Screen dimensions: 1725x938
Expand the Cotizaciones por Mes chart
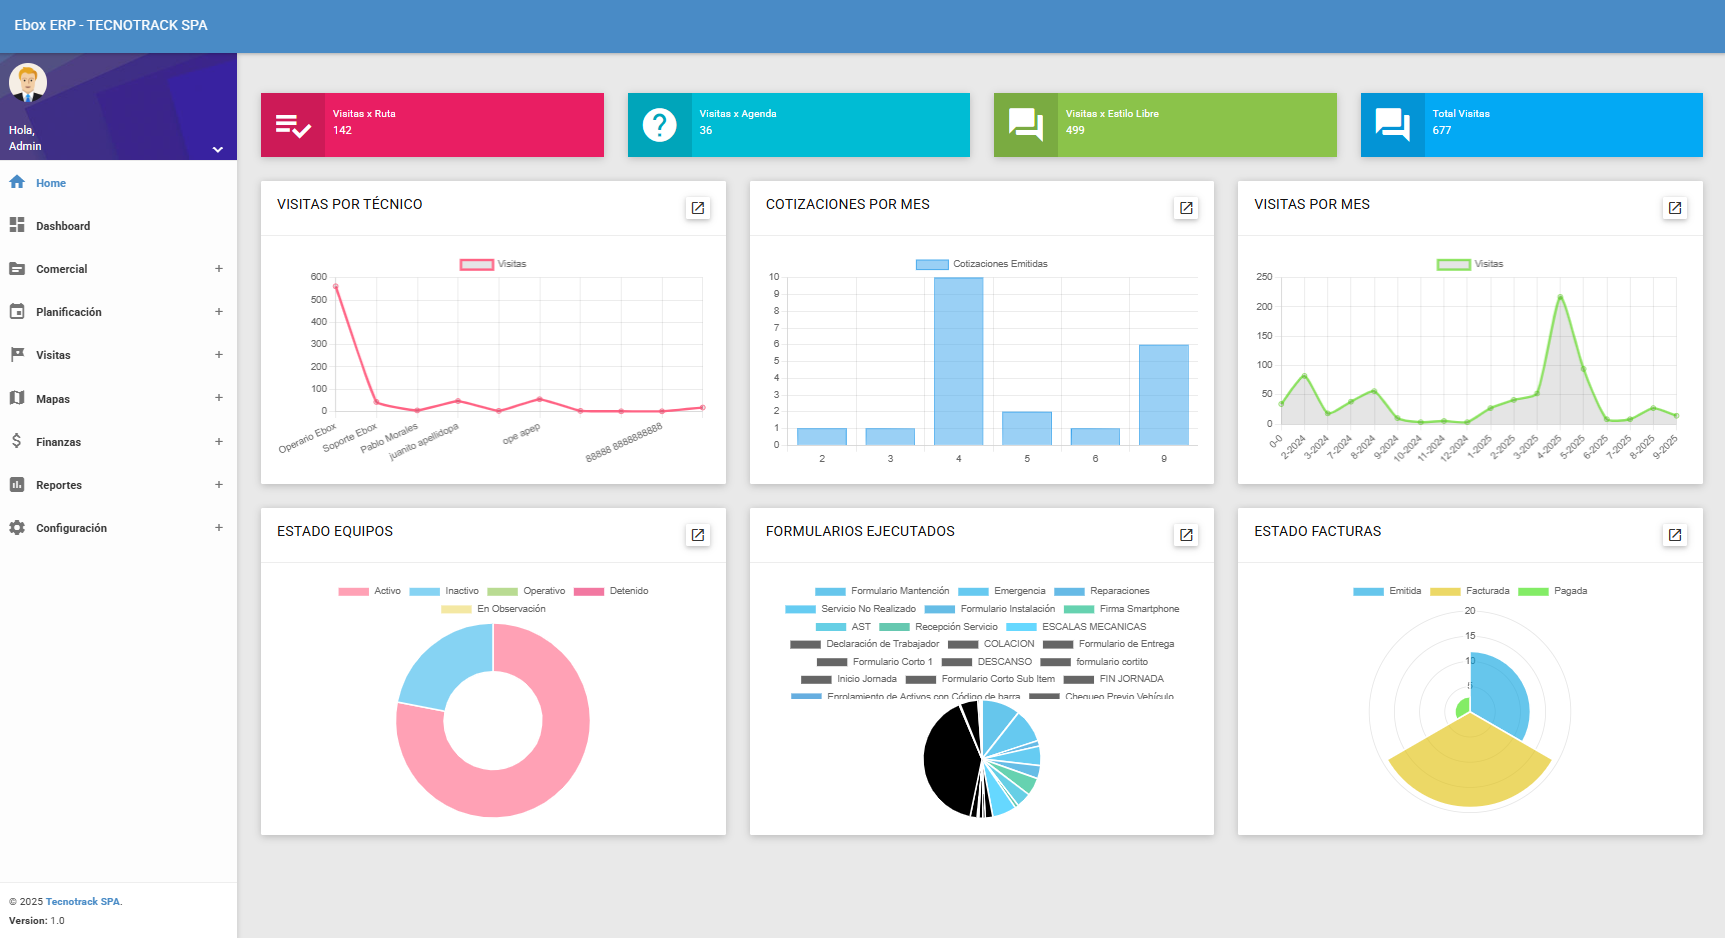coord(1186,208)
